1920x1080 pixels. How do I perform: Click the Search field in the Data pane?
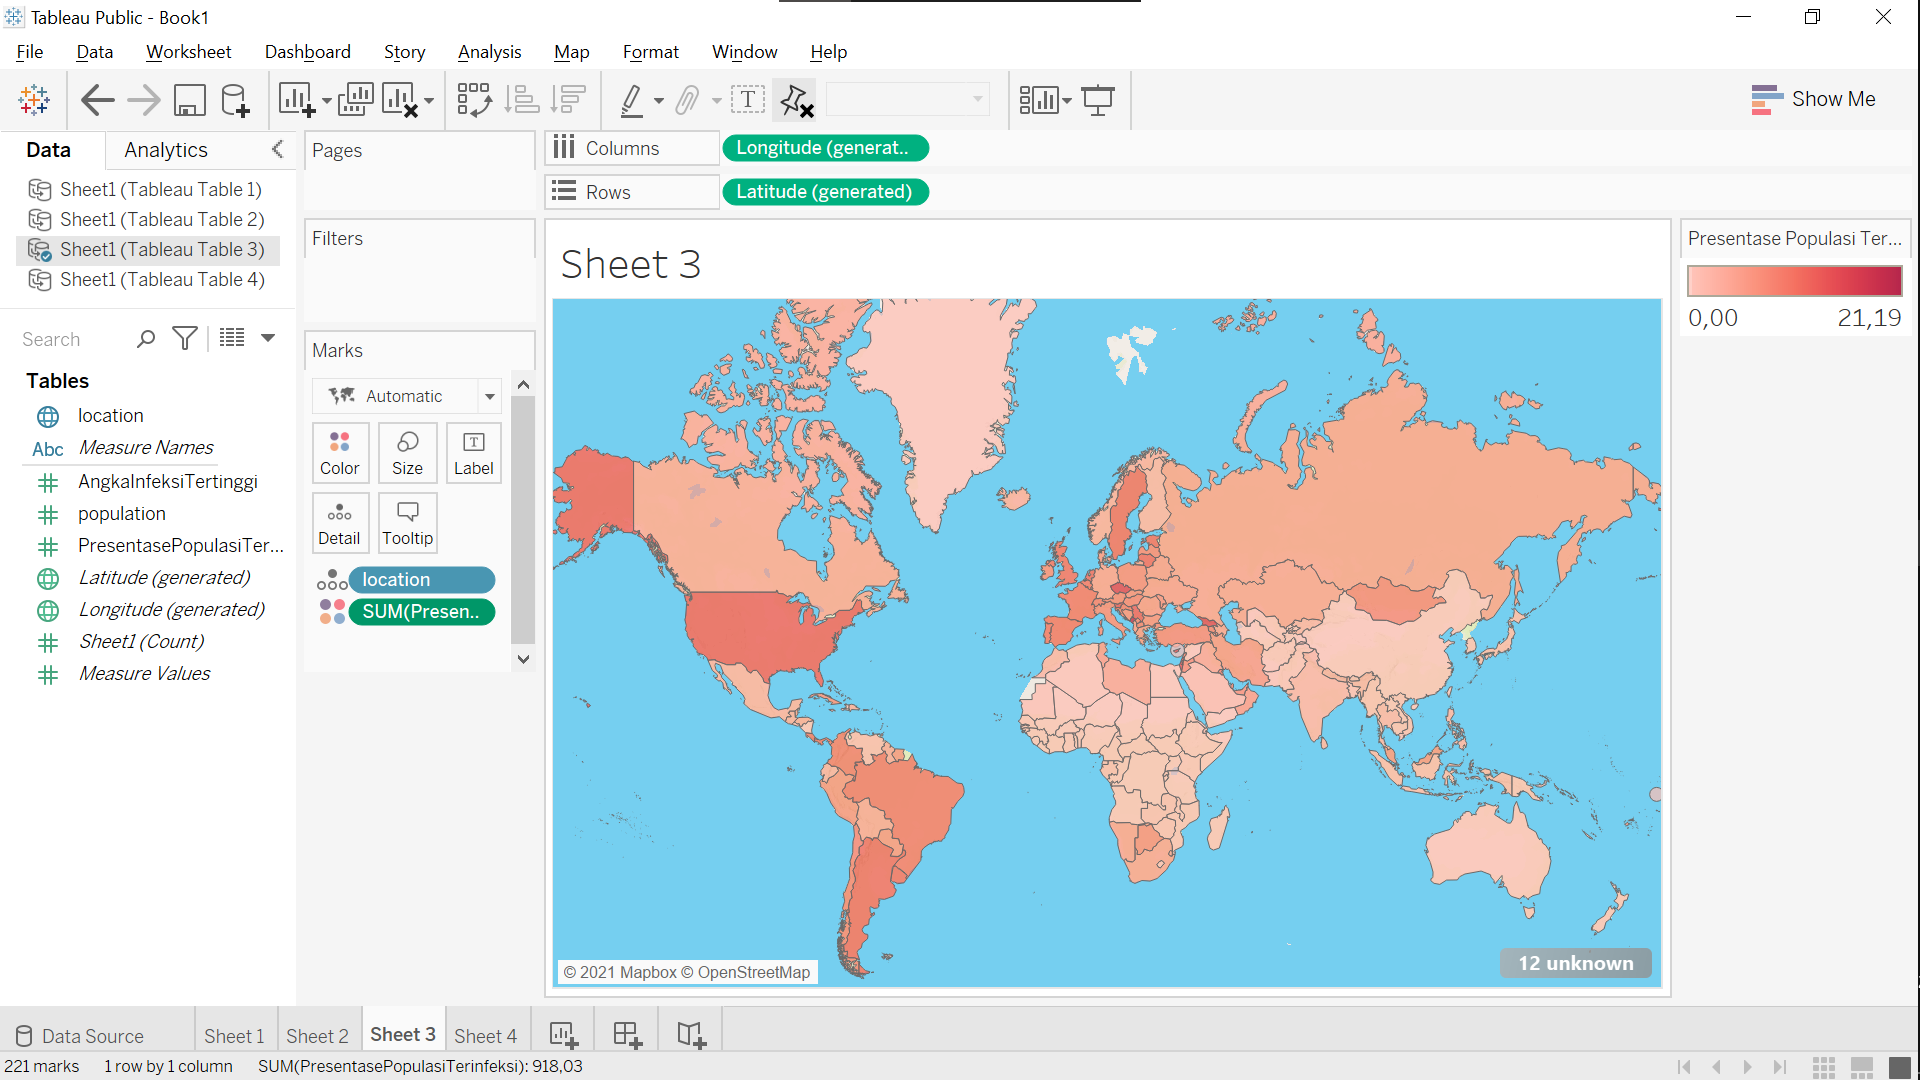click(x=60, y=339)
